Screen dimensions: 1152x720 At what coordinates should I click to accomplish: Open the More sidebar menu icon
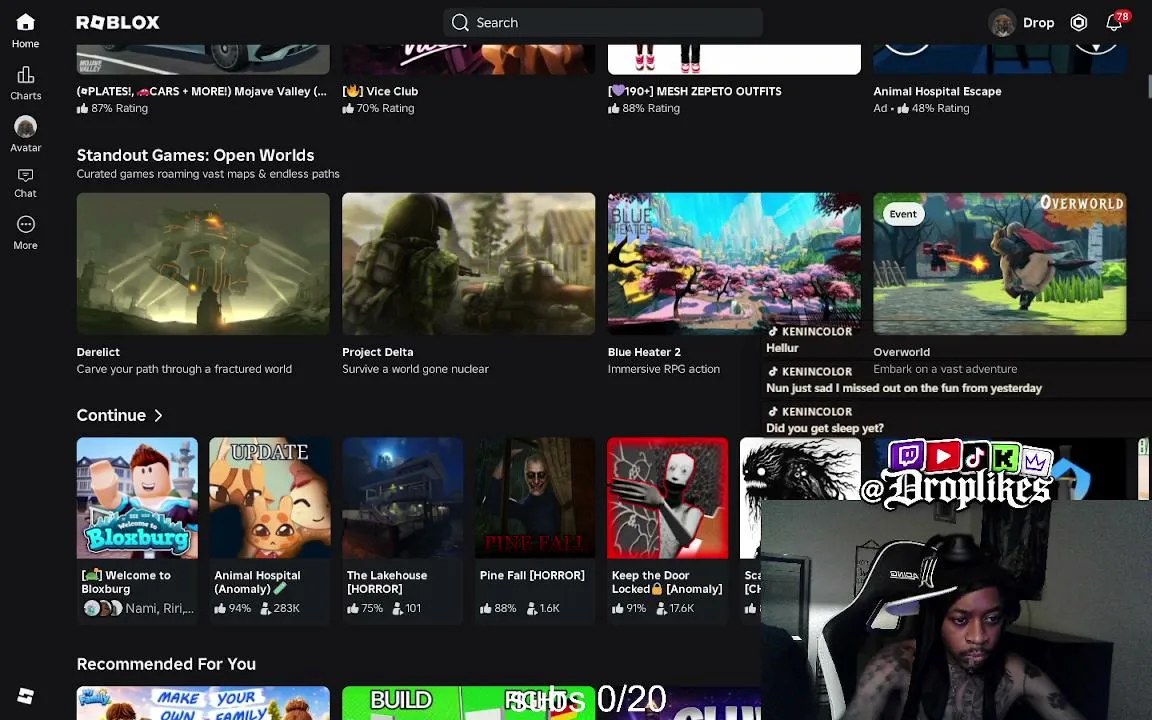(25, 224)
